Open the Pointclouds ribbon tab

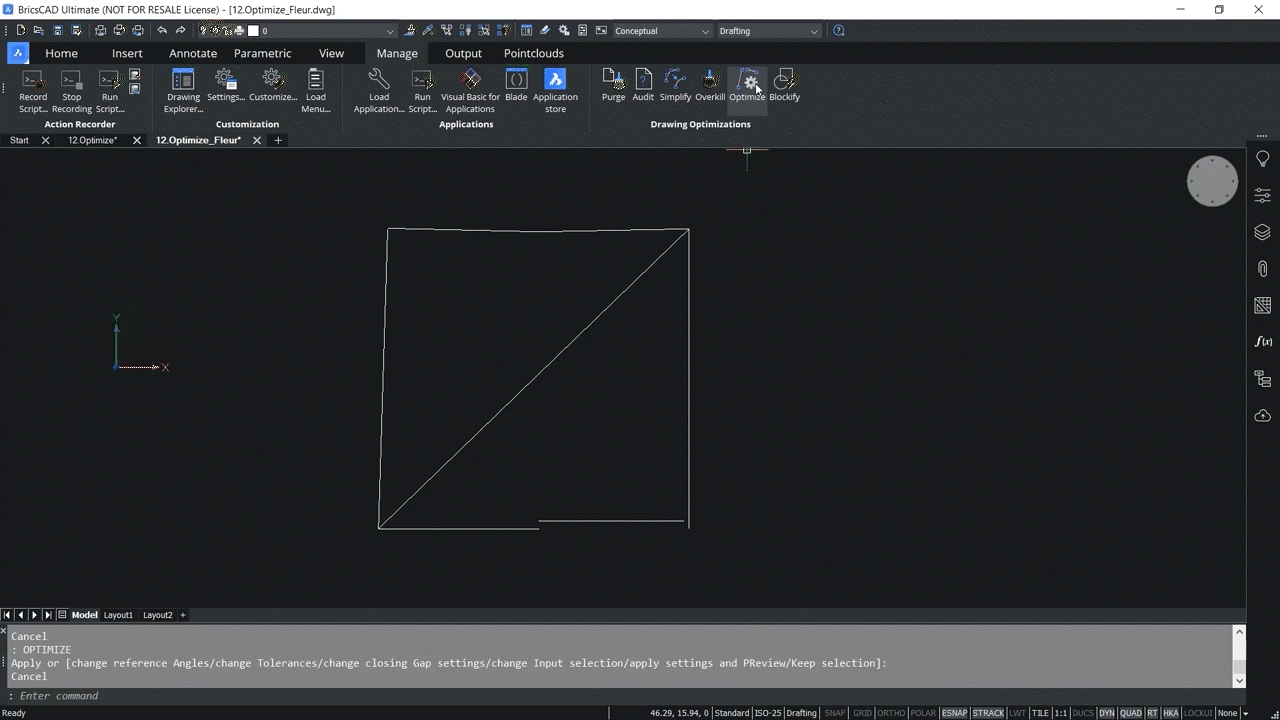(534, 53)
